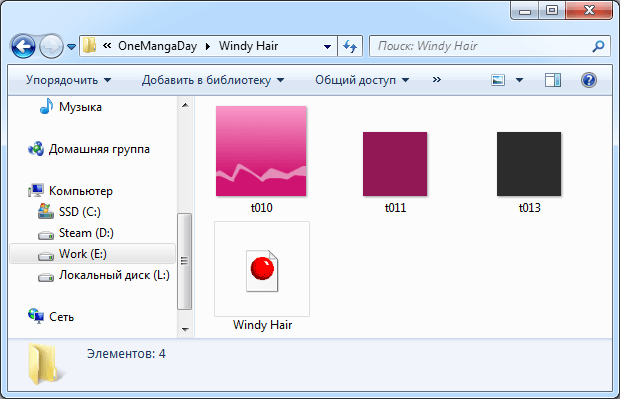Open recent locations dropdown beside Forward arrow
The image size is (620, 399).
[x=71, y=47]
